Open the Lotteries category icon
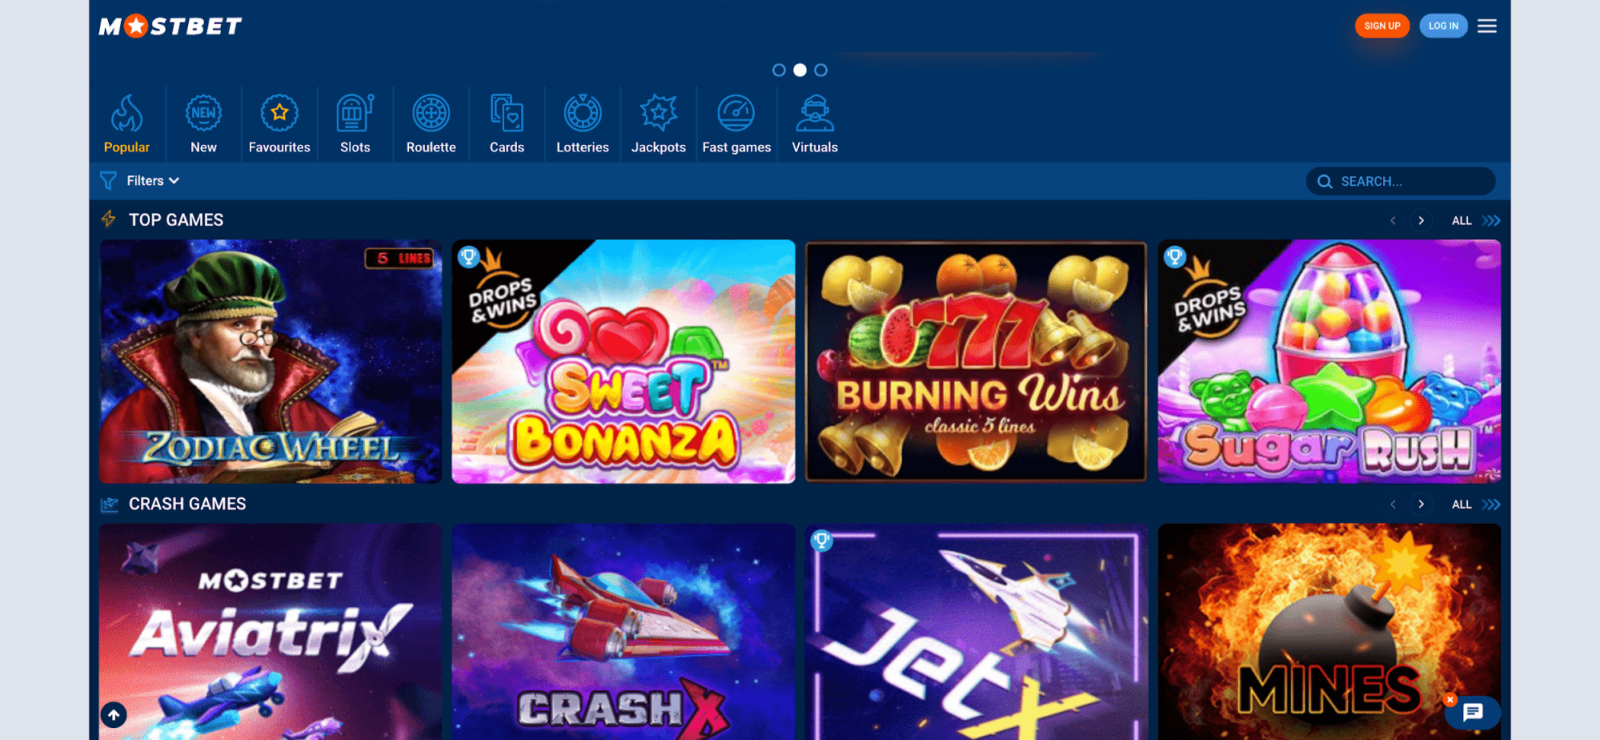Screen dimensions: 1600x740 [x=582, y=114]
